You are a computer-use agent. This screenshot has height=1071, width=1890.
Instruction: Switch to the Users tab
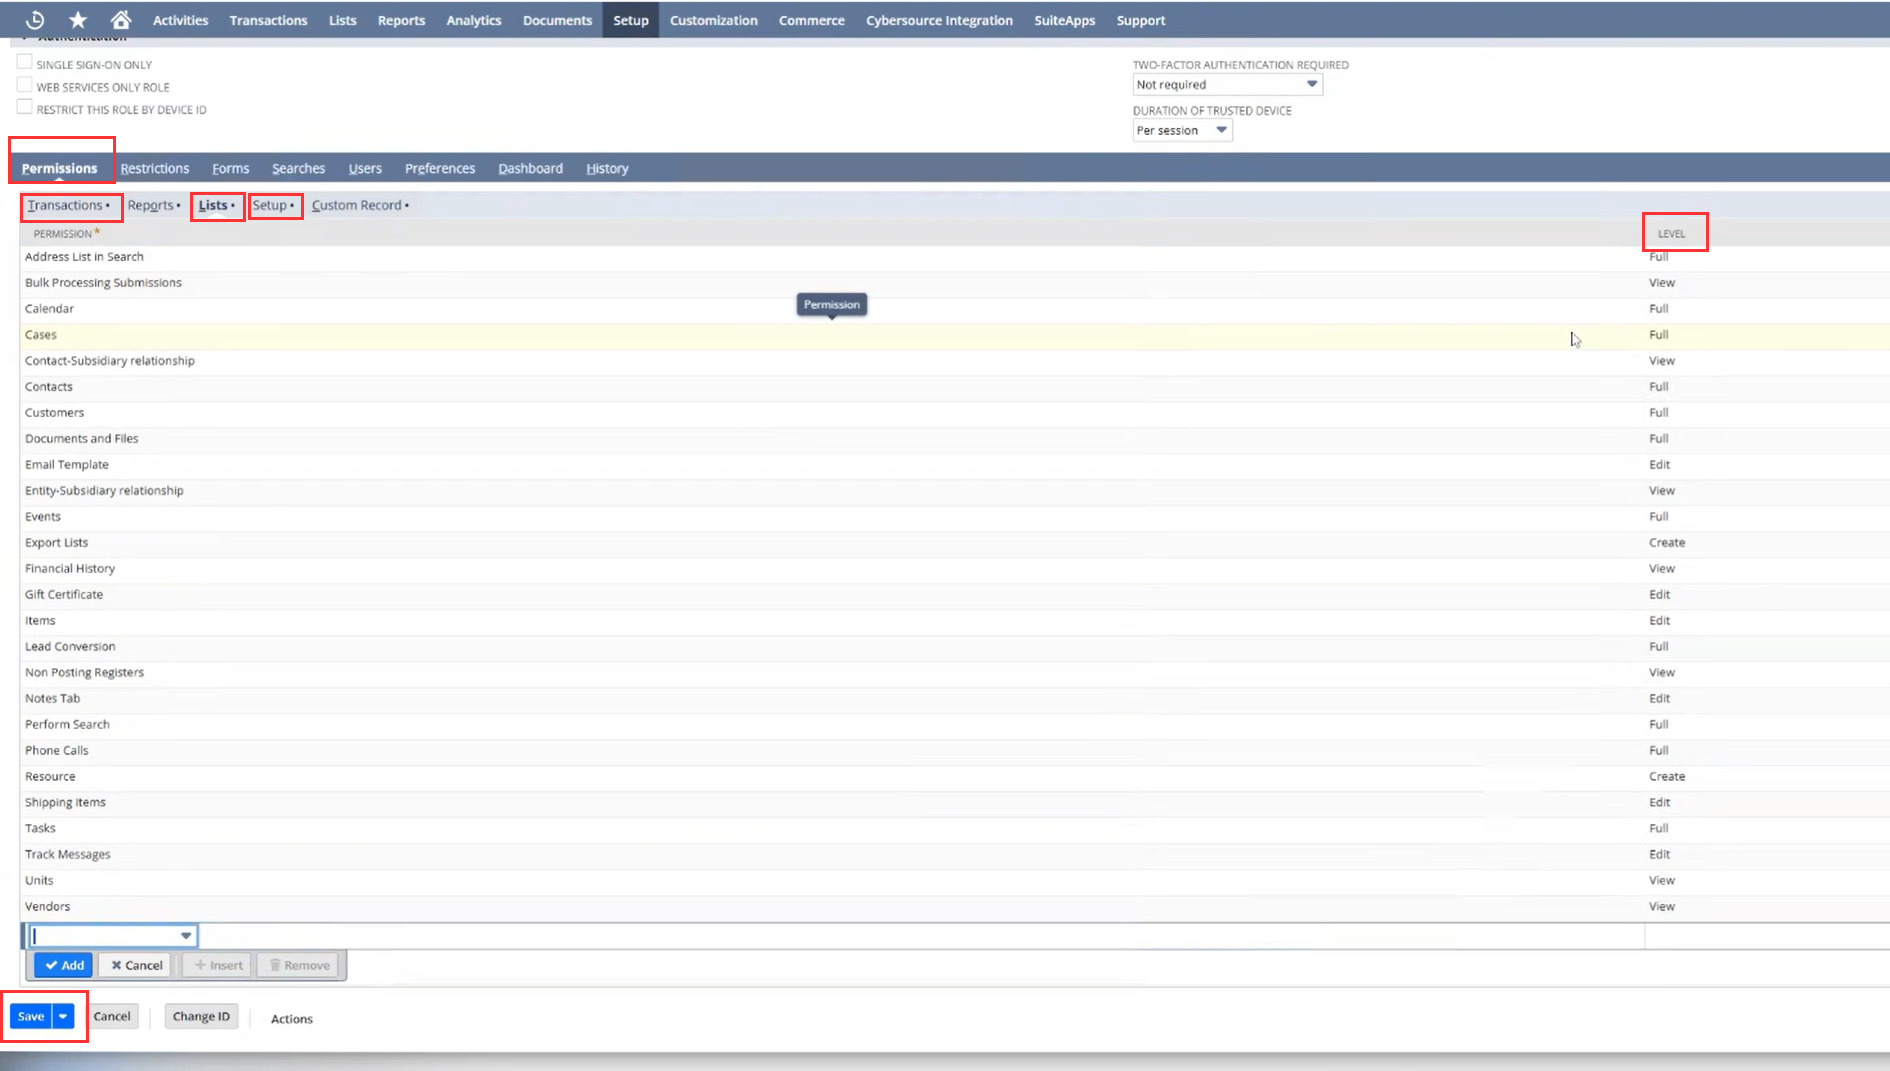click(x=365, y=168)
